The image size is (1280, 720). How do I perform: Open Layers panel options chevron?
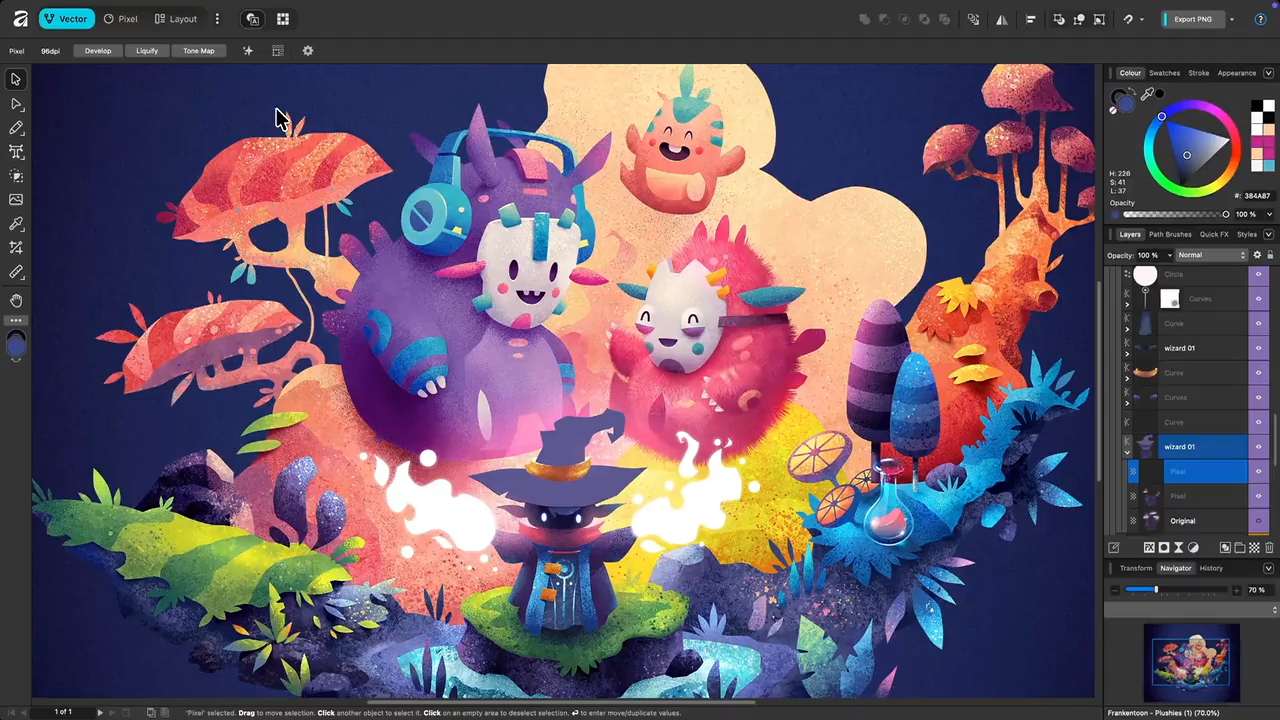(x=1269, y=234)
